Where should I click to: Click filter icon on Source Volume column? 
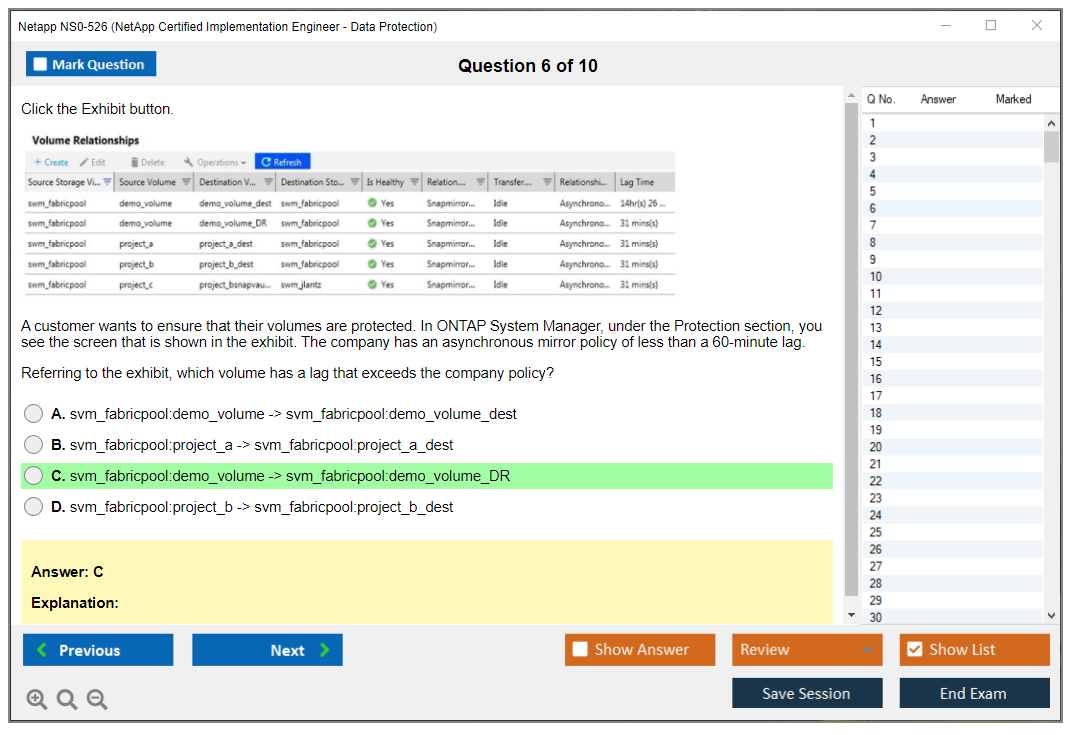(x=184, y=182)
